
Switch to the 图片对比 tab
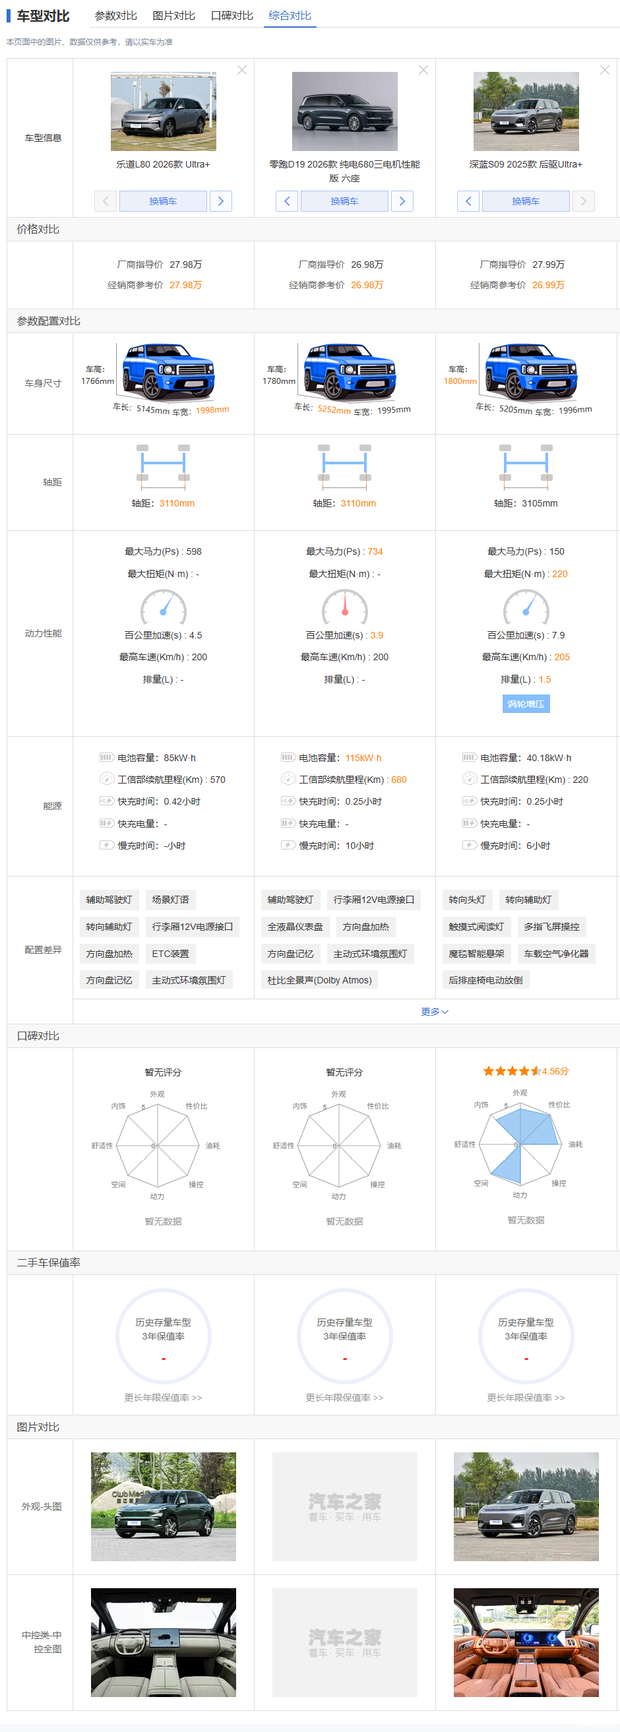click(x=174, y=16)
